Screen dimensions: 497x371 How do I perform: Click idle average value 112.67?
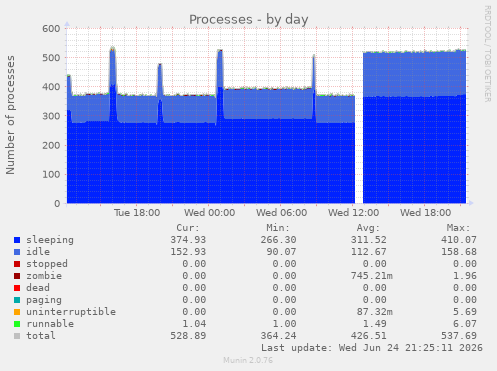point(369,252)
